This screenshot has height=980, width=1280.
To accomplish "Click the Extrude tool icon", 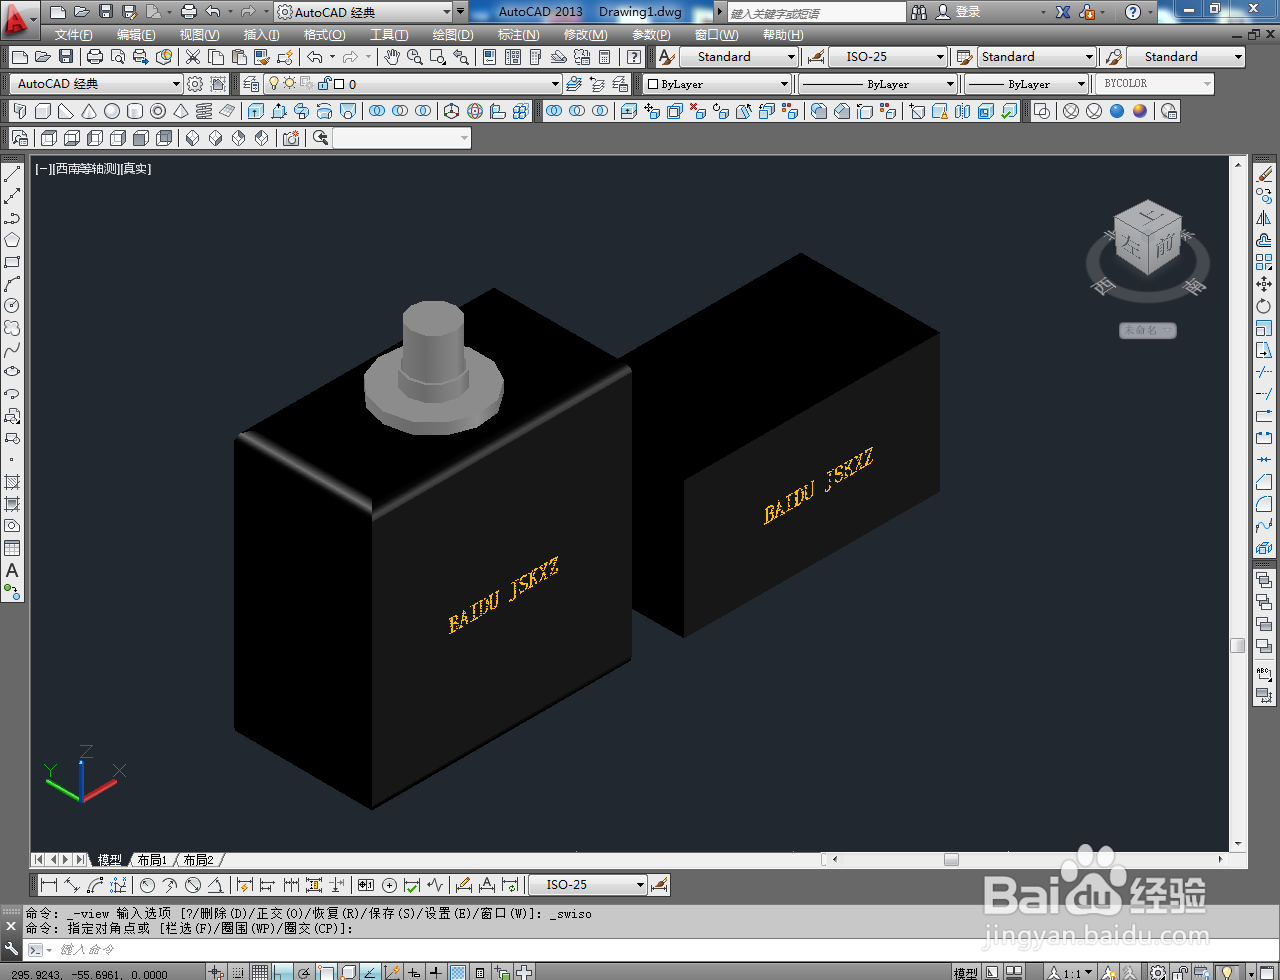I will (256, 111).
